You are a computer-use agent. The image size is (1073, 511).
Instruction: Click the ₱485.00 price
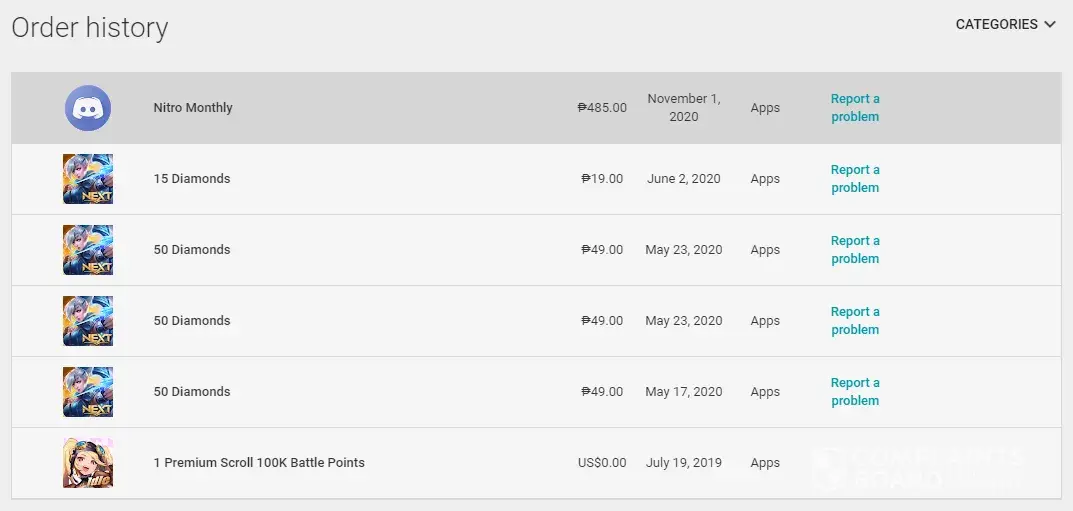602,108
